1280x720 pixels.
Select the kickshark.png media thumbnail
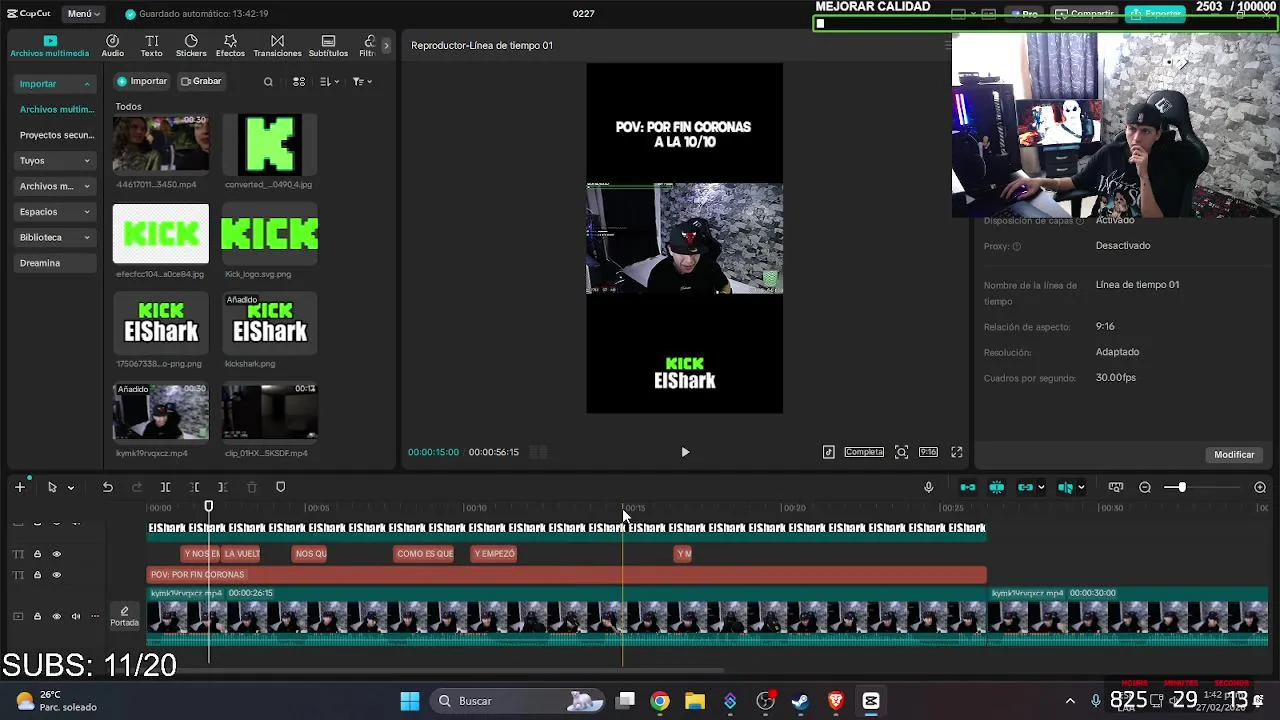click(269, 323)
